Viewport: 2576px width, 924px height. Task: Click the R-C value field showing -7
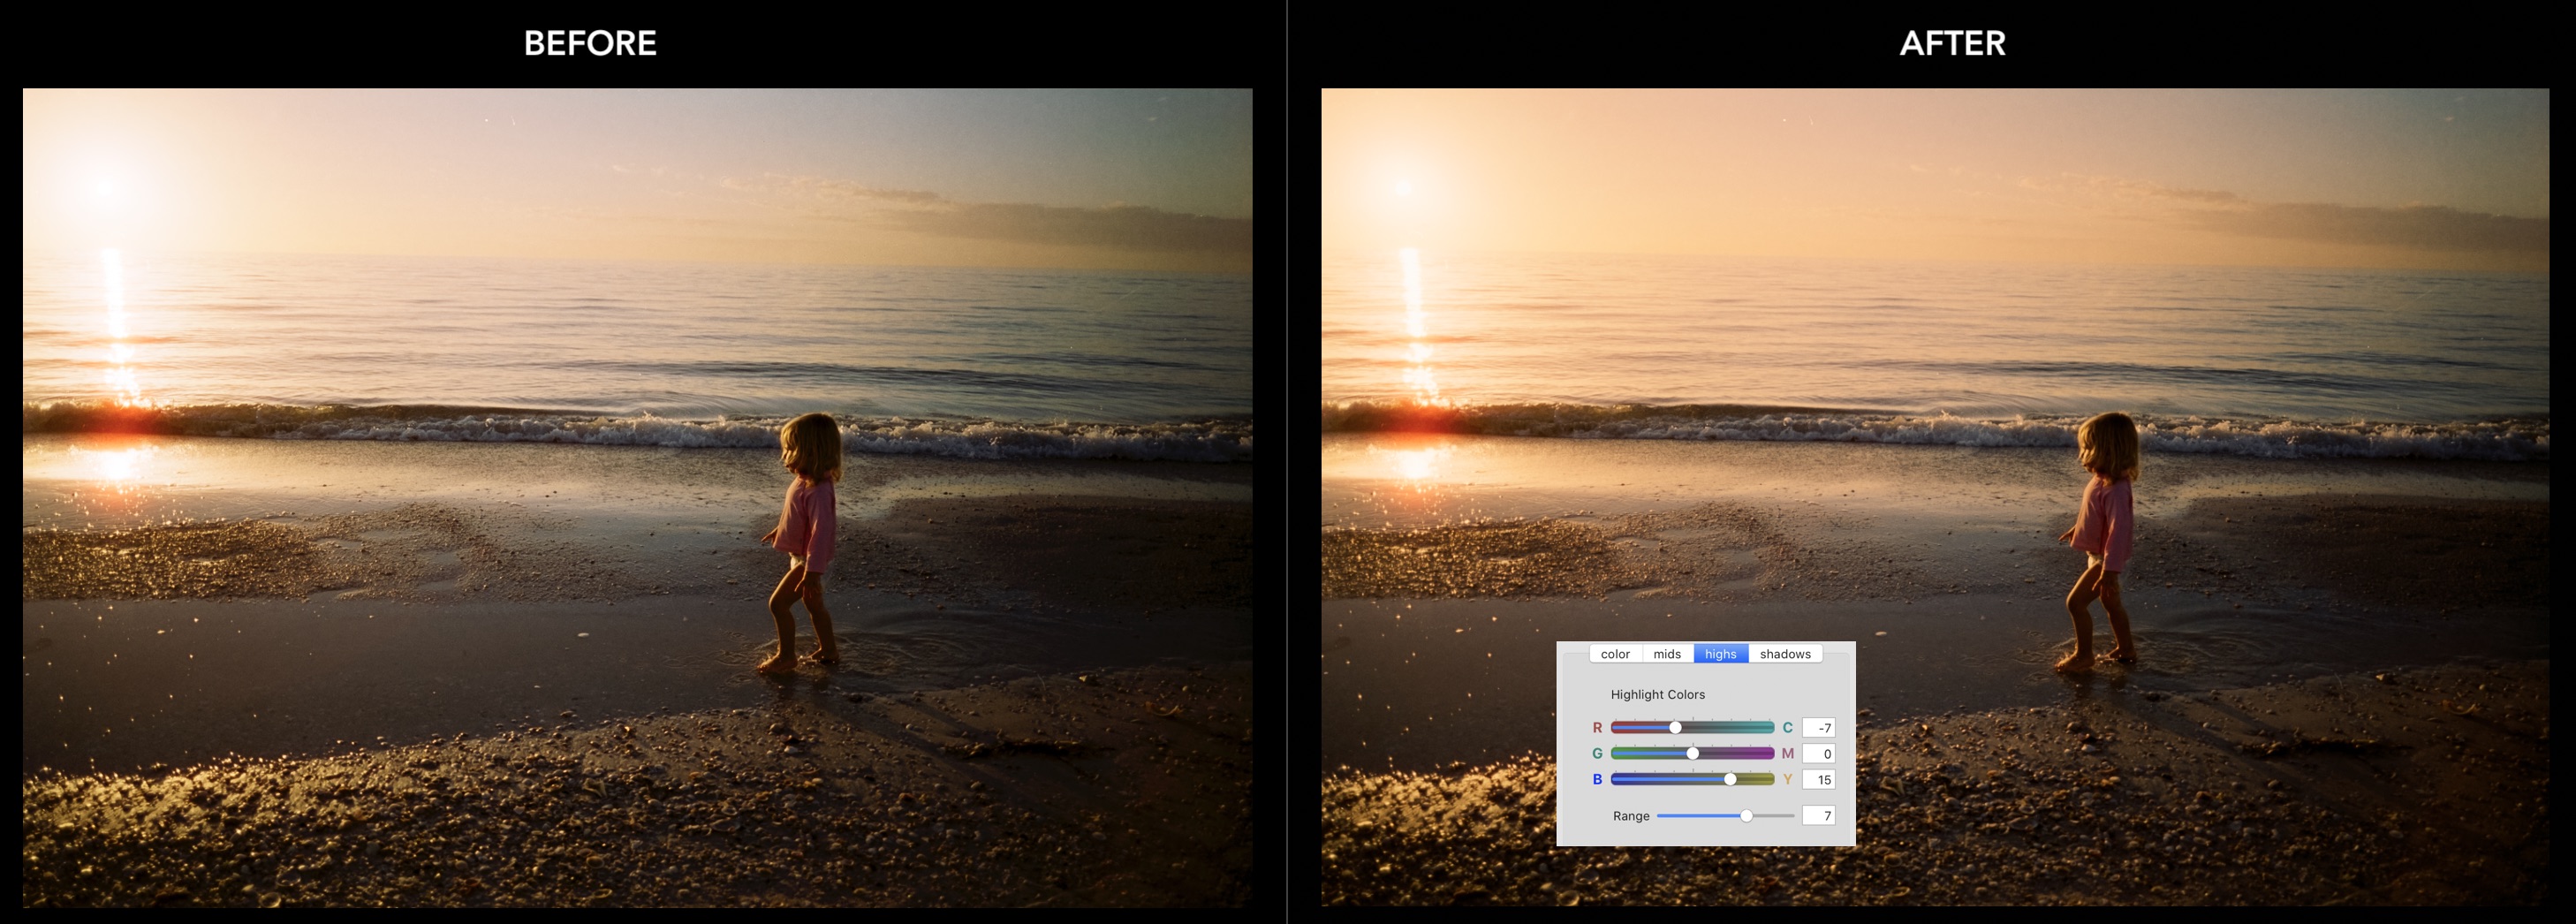coord(1818,728)
